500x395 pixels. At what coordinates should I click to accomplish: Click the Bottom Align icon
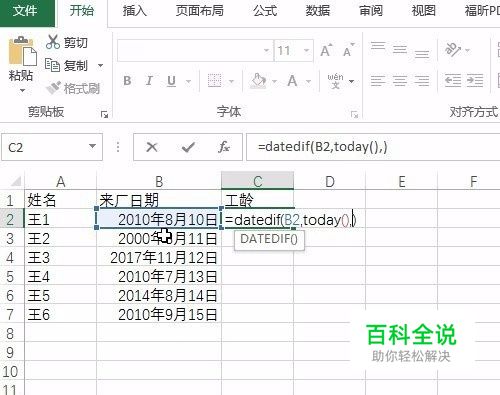(x=422, y=54)
